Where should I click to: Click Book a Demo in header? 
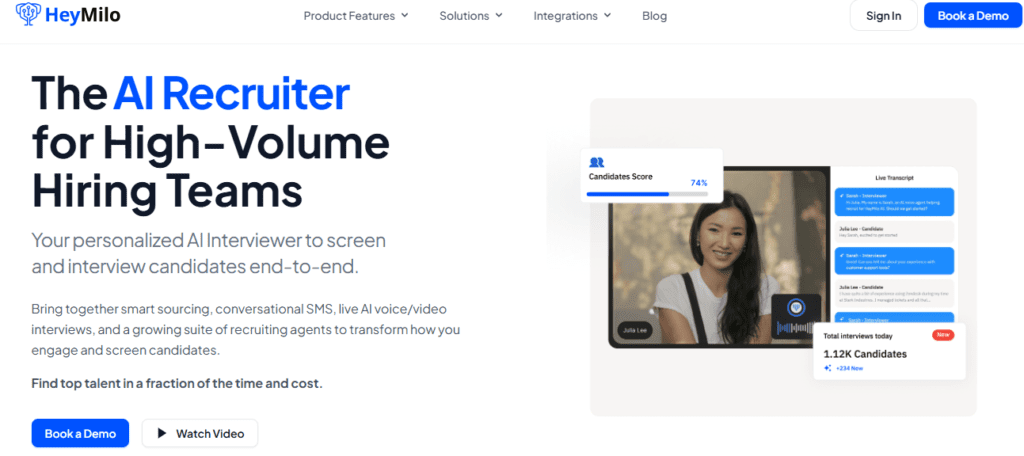pos(973,16)
